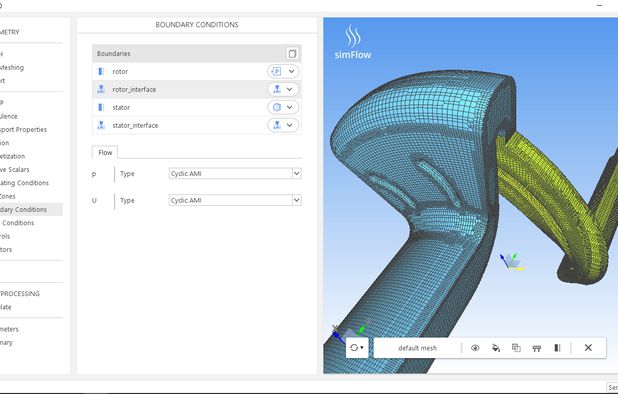Image resolution: width=618 pixels, height=394 pixels.
Task: Click the copy boundaries icon in Boundaries header
Action: click(292, 54)
